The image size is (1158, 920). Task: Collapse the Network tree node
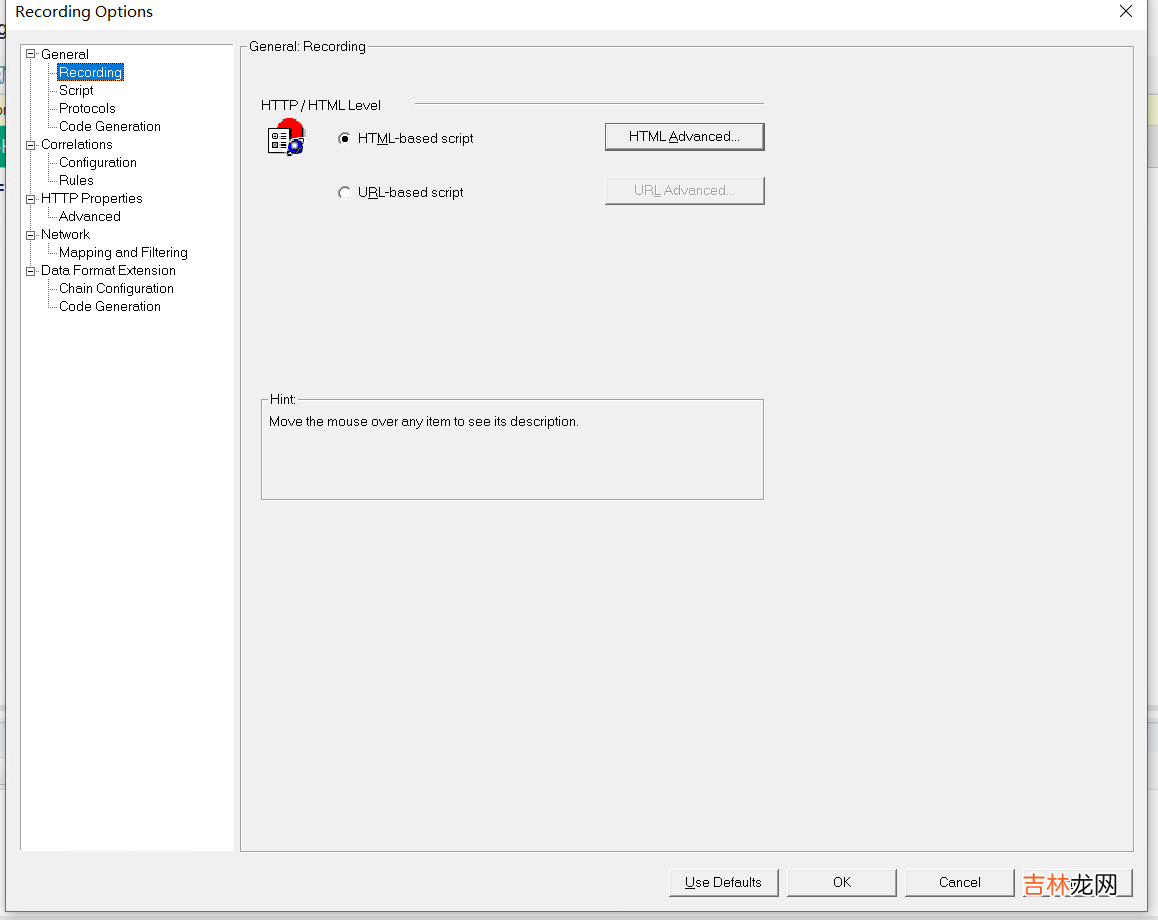31,234
